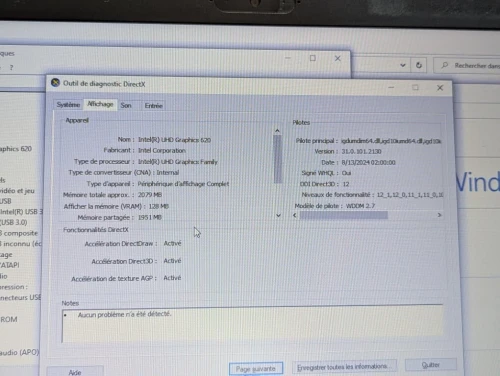Viewport: 500px width, 376px height.
Task: Click left arrow of Pilotes horizontal scrollbar
Action: (x=295, y=215)
